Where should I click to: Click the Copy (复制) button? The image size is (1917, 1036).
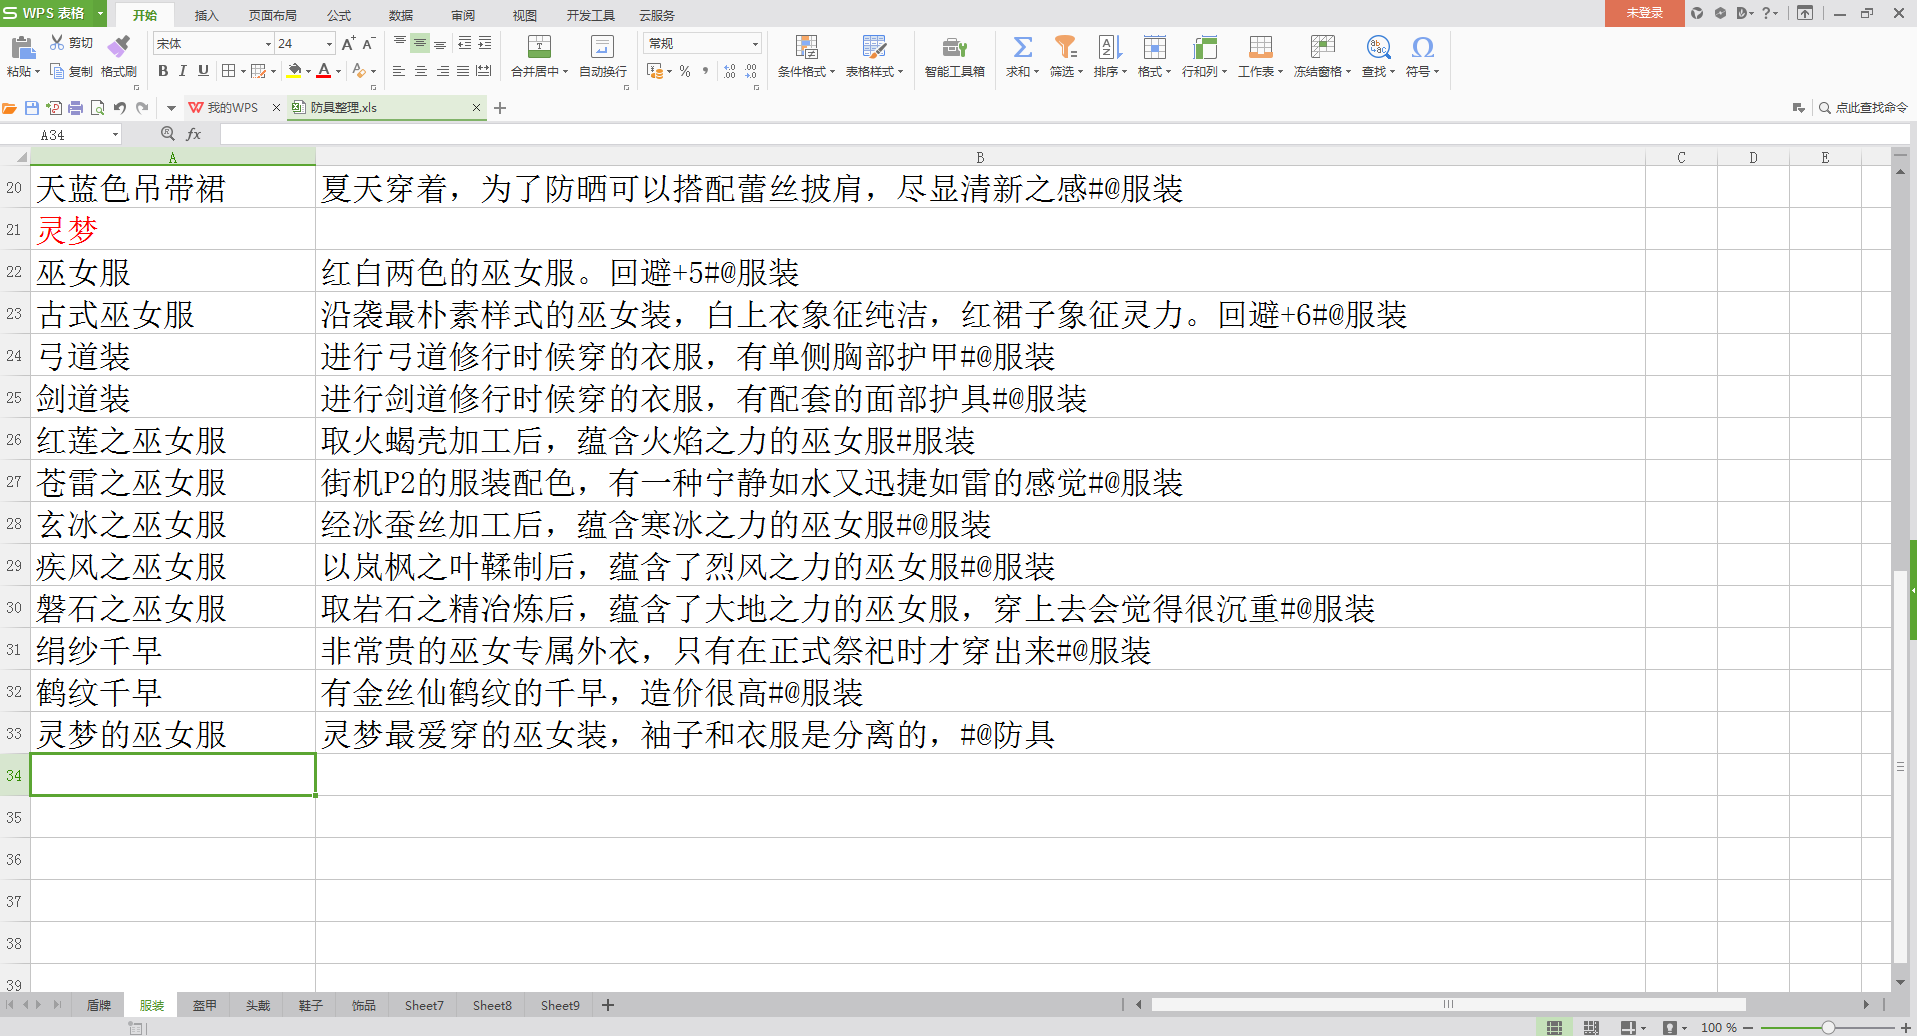(71, 71)
